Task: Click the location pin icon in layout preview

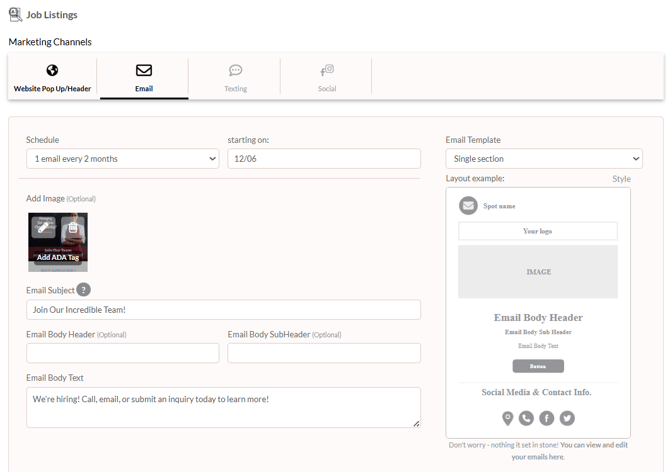Action: pyautogui.click(x=507, y=418)
